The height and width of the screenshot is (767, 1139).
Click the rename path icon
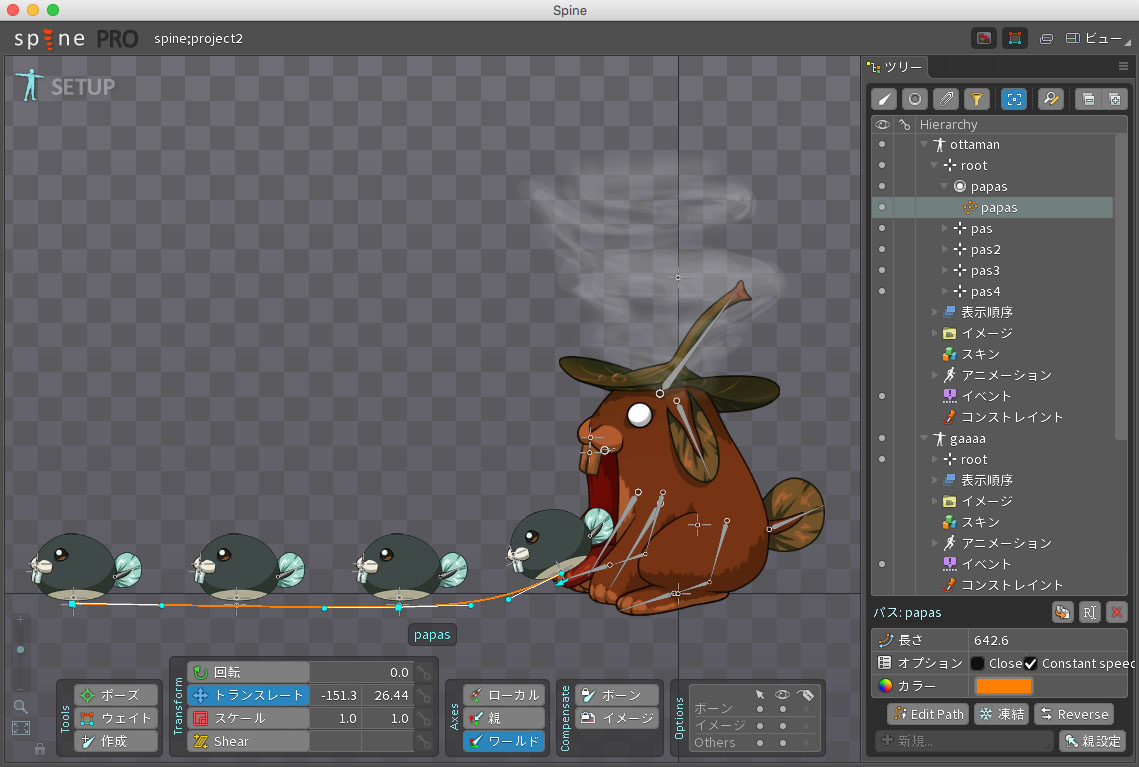1090,612
